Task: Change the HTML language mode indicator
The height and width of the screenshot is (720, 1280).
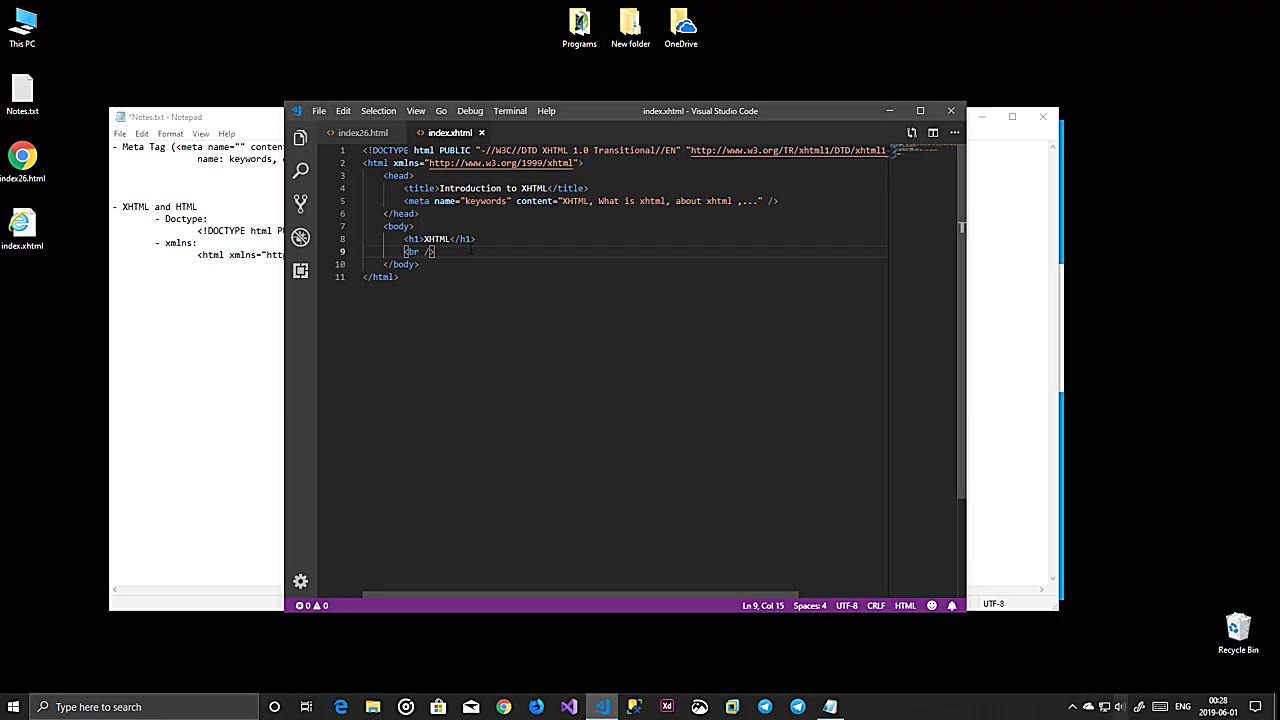Action: tap(904, 605)
